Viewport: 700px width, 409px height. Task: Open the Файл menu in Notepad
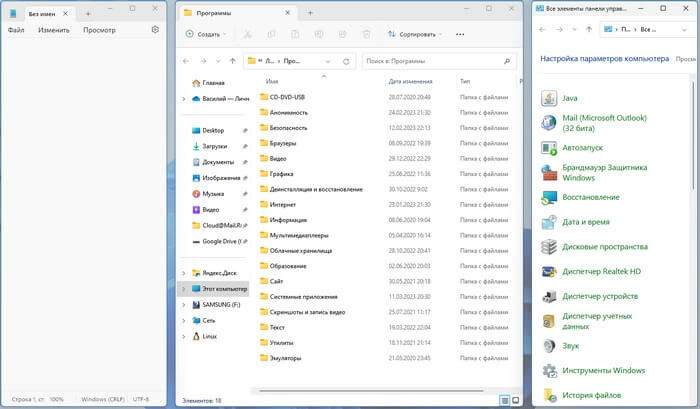click(x=16, y=30)
